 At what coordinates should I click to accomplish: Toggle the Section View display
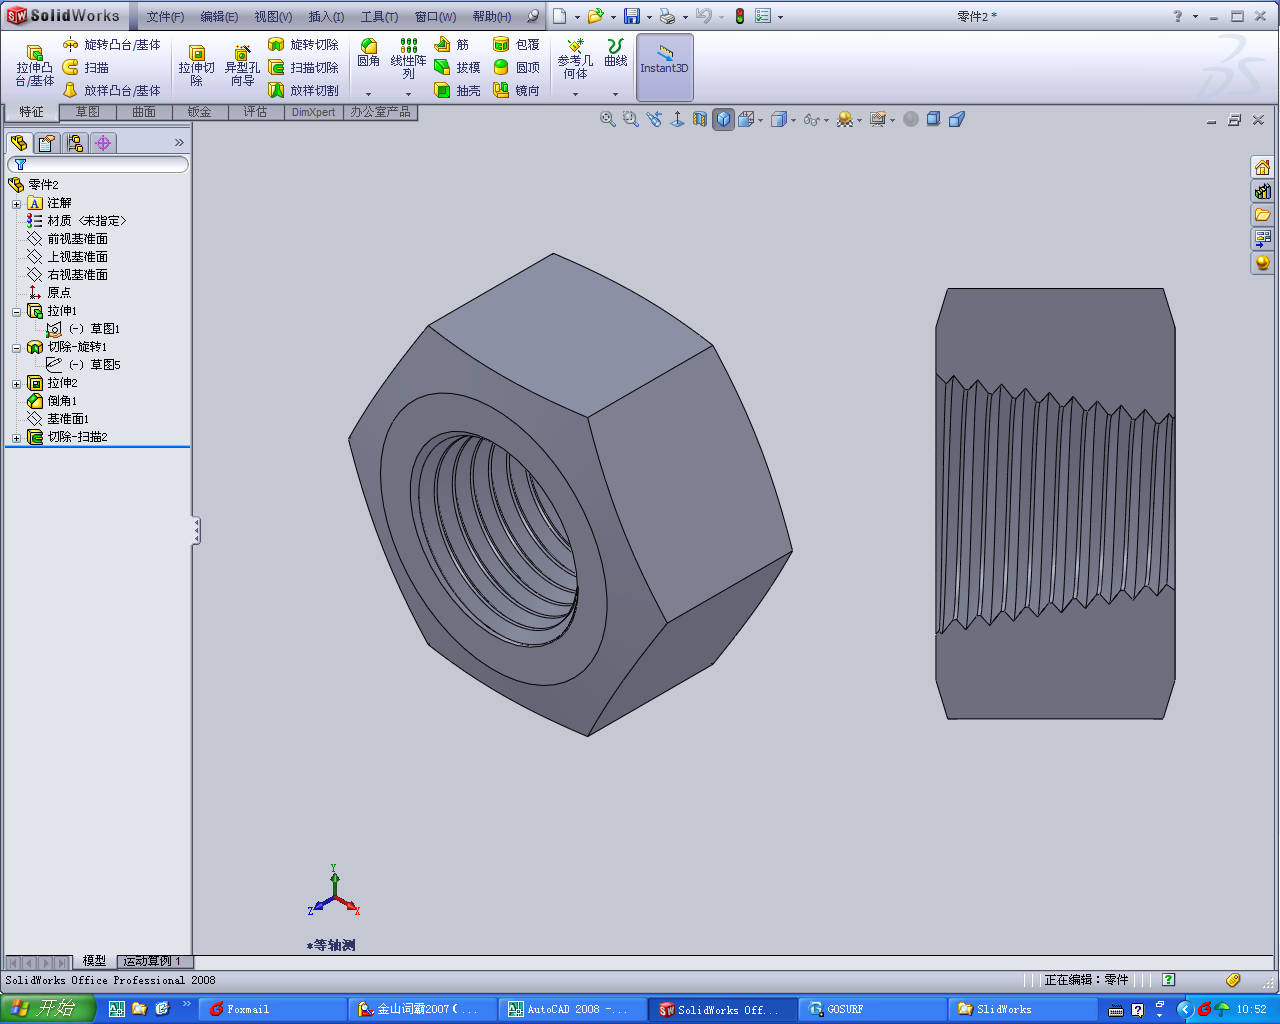pyautogui.click(x=700, y=119)
